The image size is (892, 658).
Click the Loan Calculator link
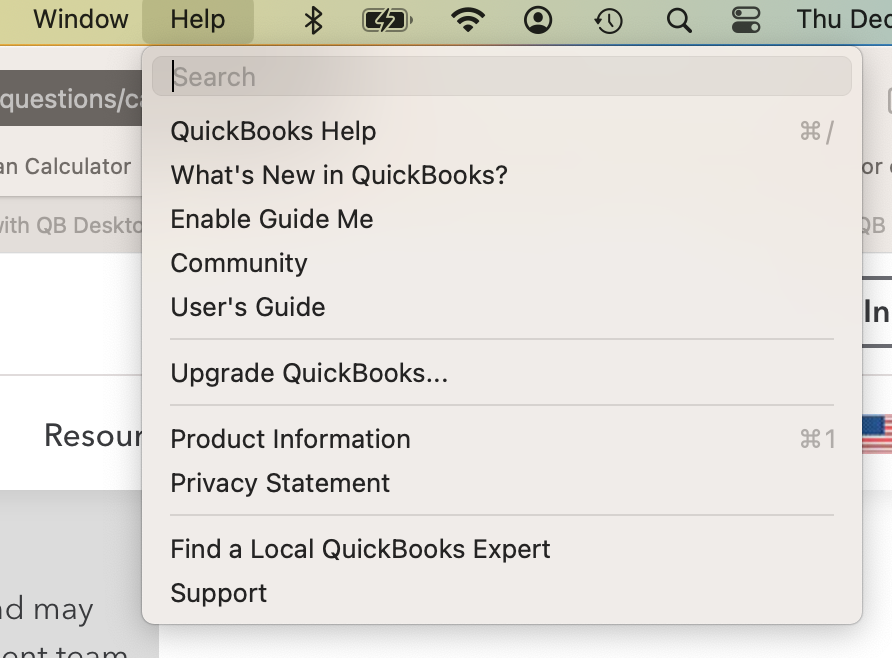click(65, 167)
